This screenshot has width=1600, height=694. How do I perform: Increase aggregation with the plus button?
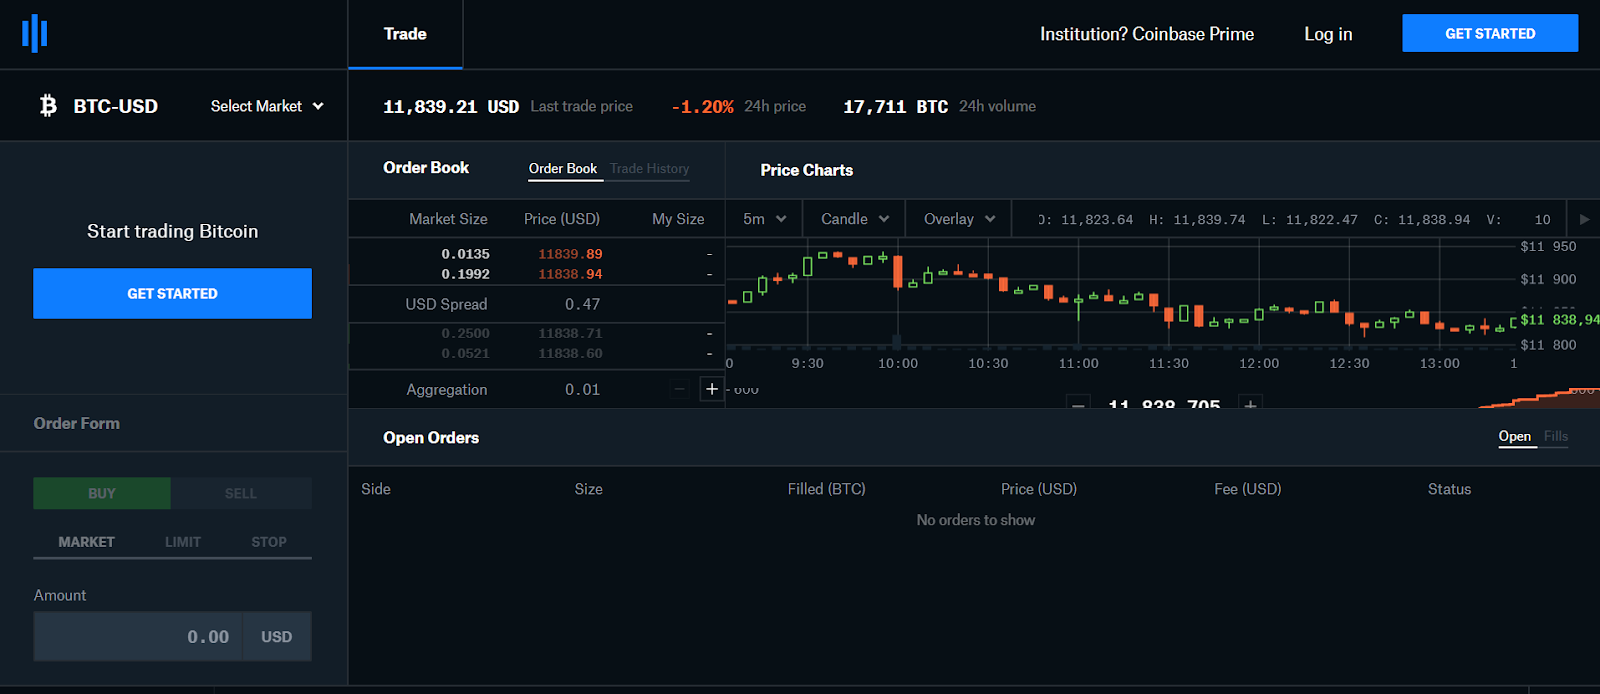tap(712, 389)
